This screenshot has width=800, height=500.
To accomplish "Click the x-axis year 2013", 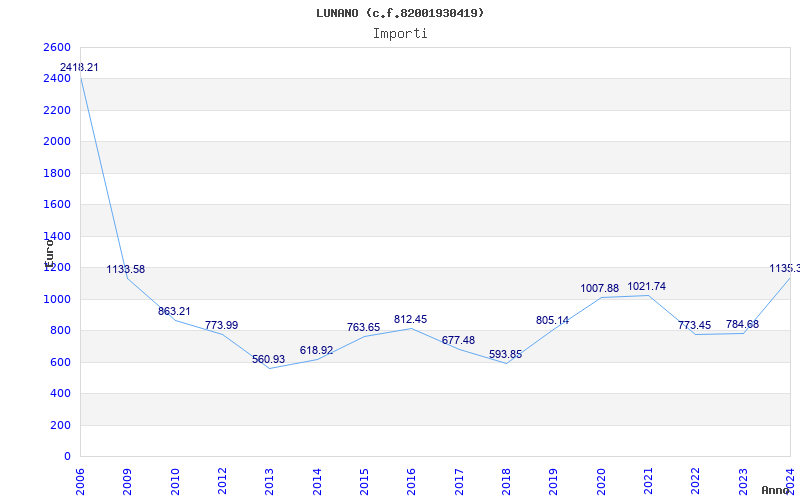I will pyautogui.click(x=269, y=481).
